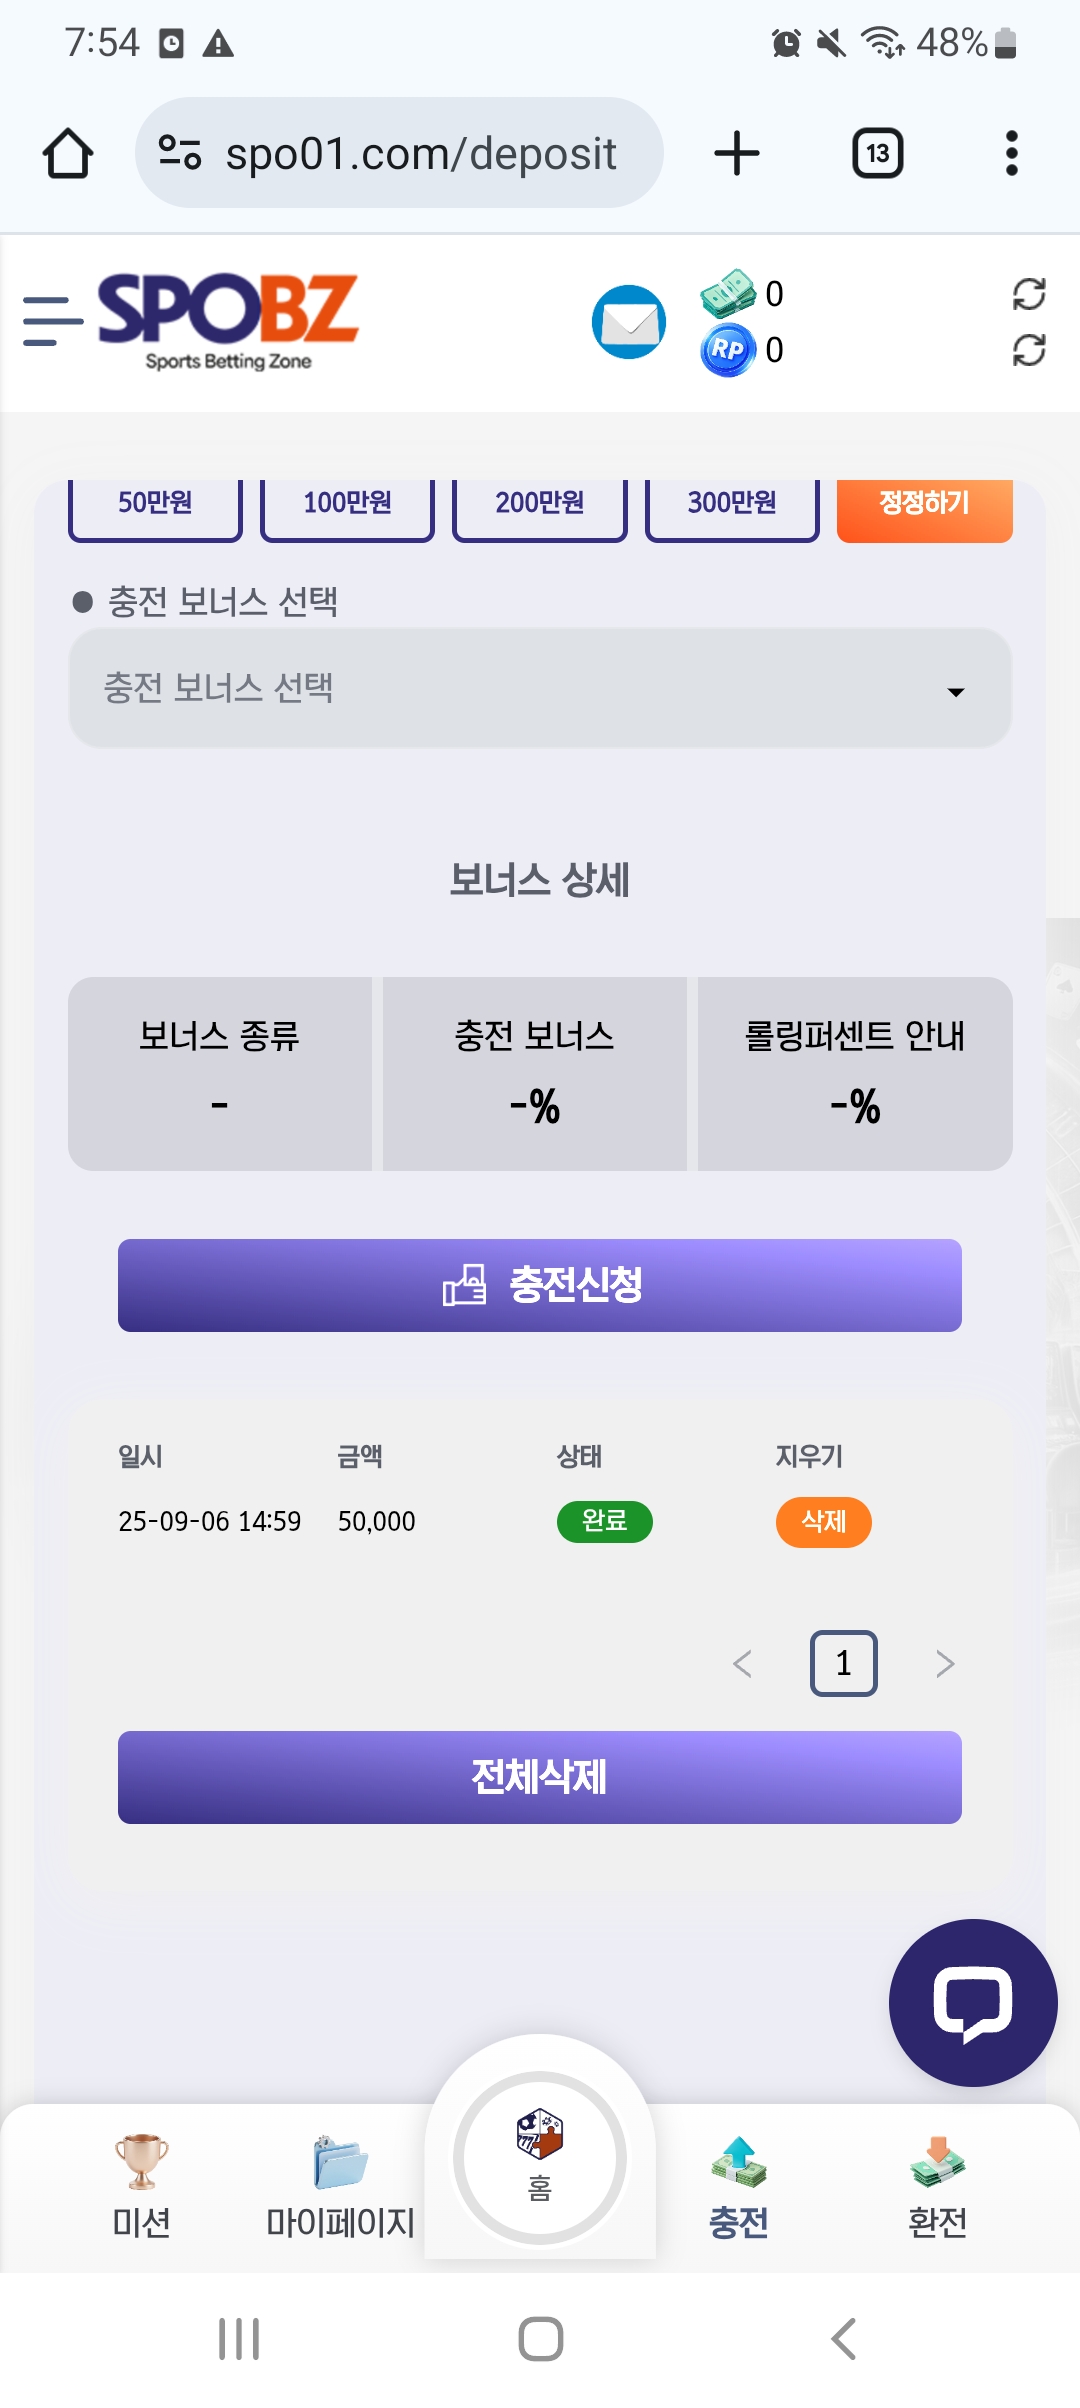The width and height of the screenshot is (1080, 2408).
Task: Go to previous page of deposit history
Action: coord(742,1664)
